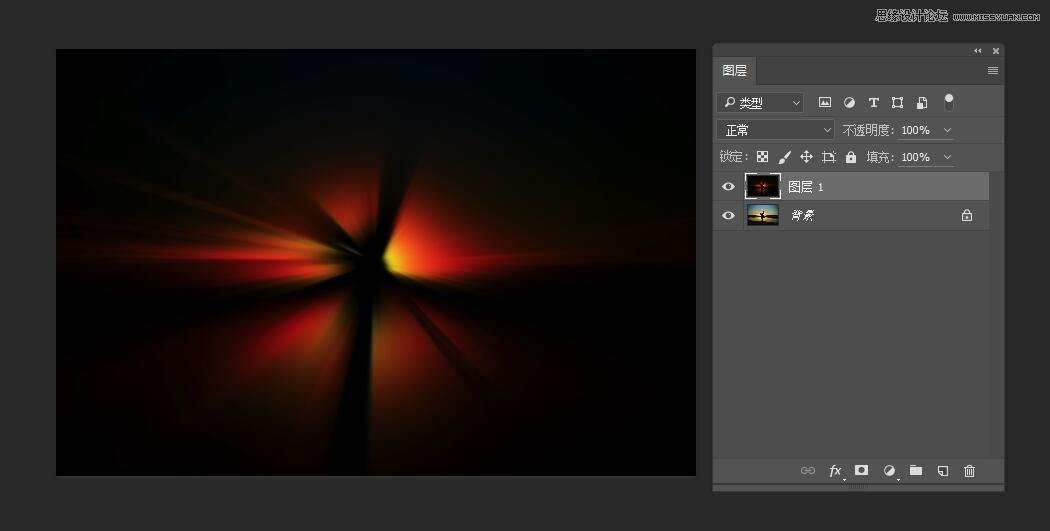This screenshot has width=1050, height=531.
Task: Click the fx layer style icon
Action: [x=835, y=471]
